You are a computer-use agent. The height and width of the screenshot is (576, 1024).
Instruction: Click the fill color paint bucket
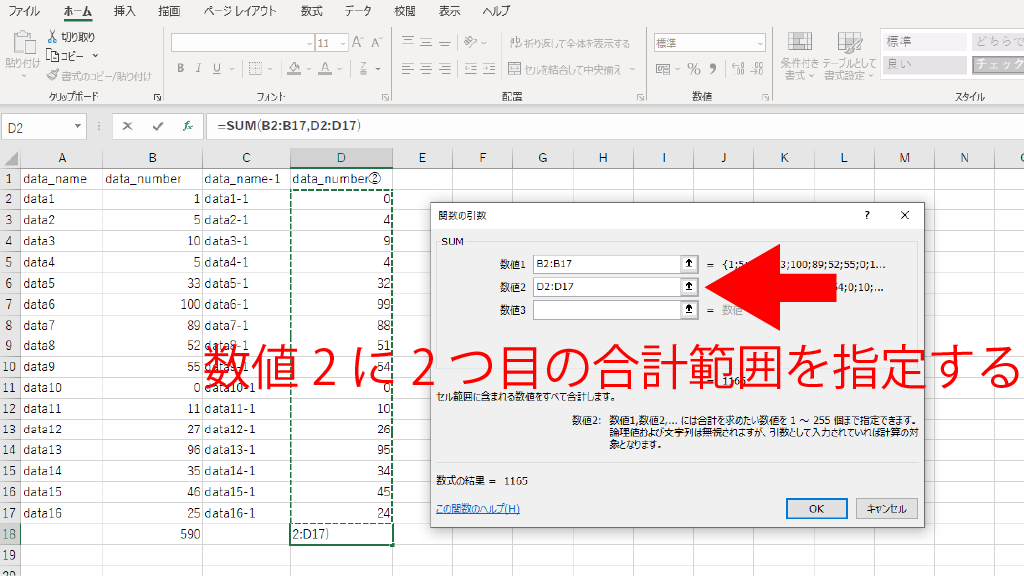294,69
